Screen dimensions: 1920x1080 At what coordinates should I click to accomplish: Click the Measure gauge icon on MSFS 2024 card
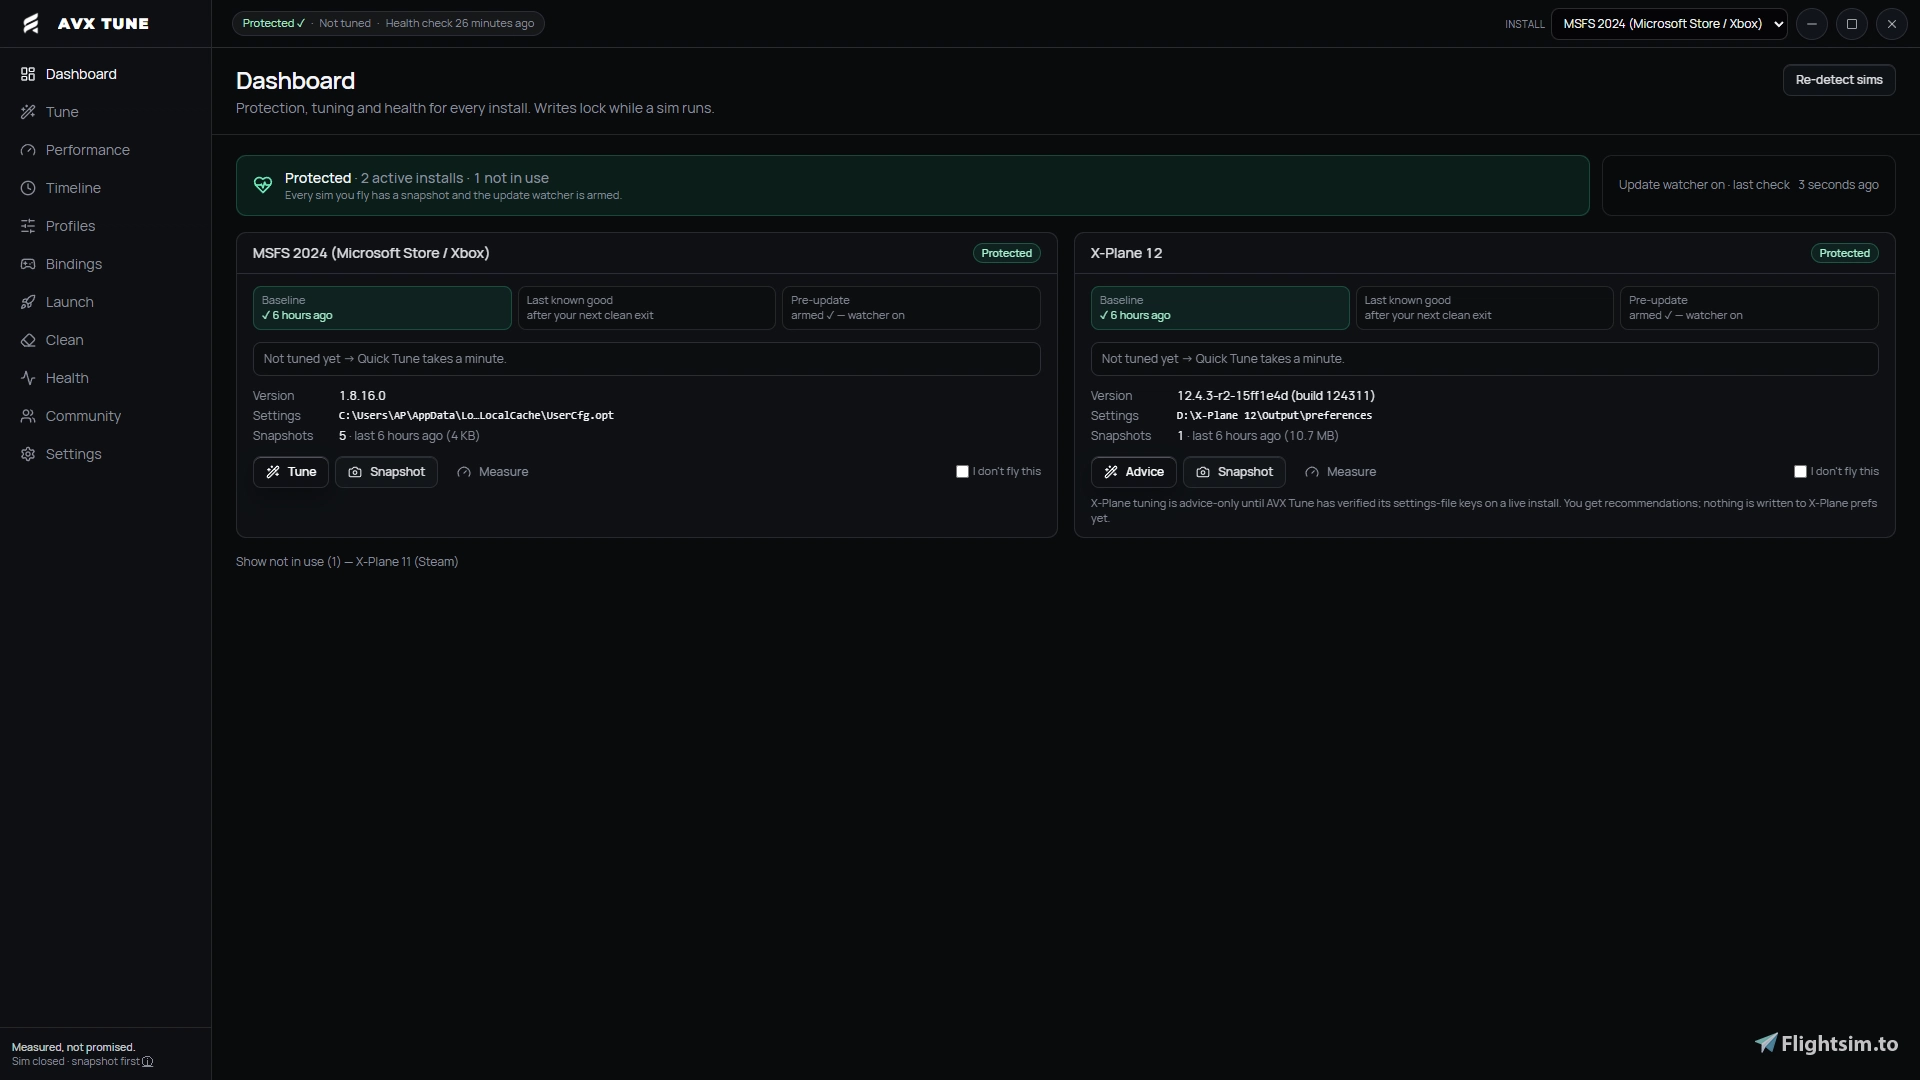pos(464,472)
